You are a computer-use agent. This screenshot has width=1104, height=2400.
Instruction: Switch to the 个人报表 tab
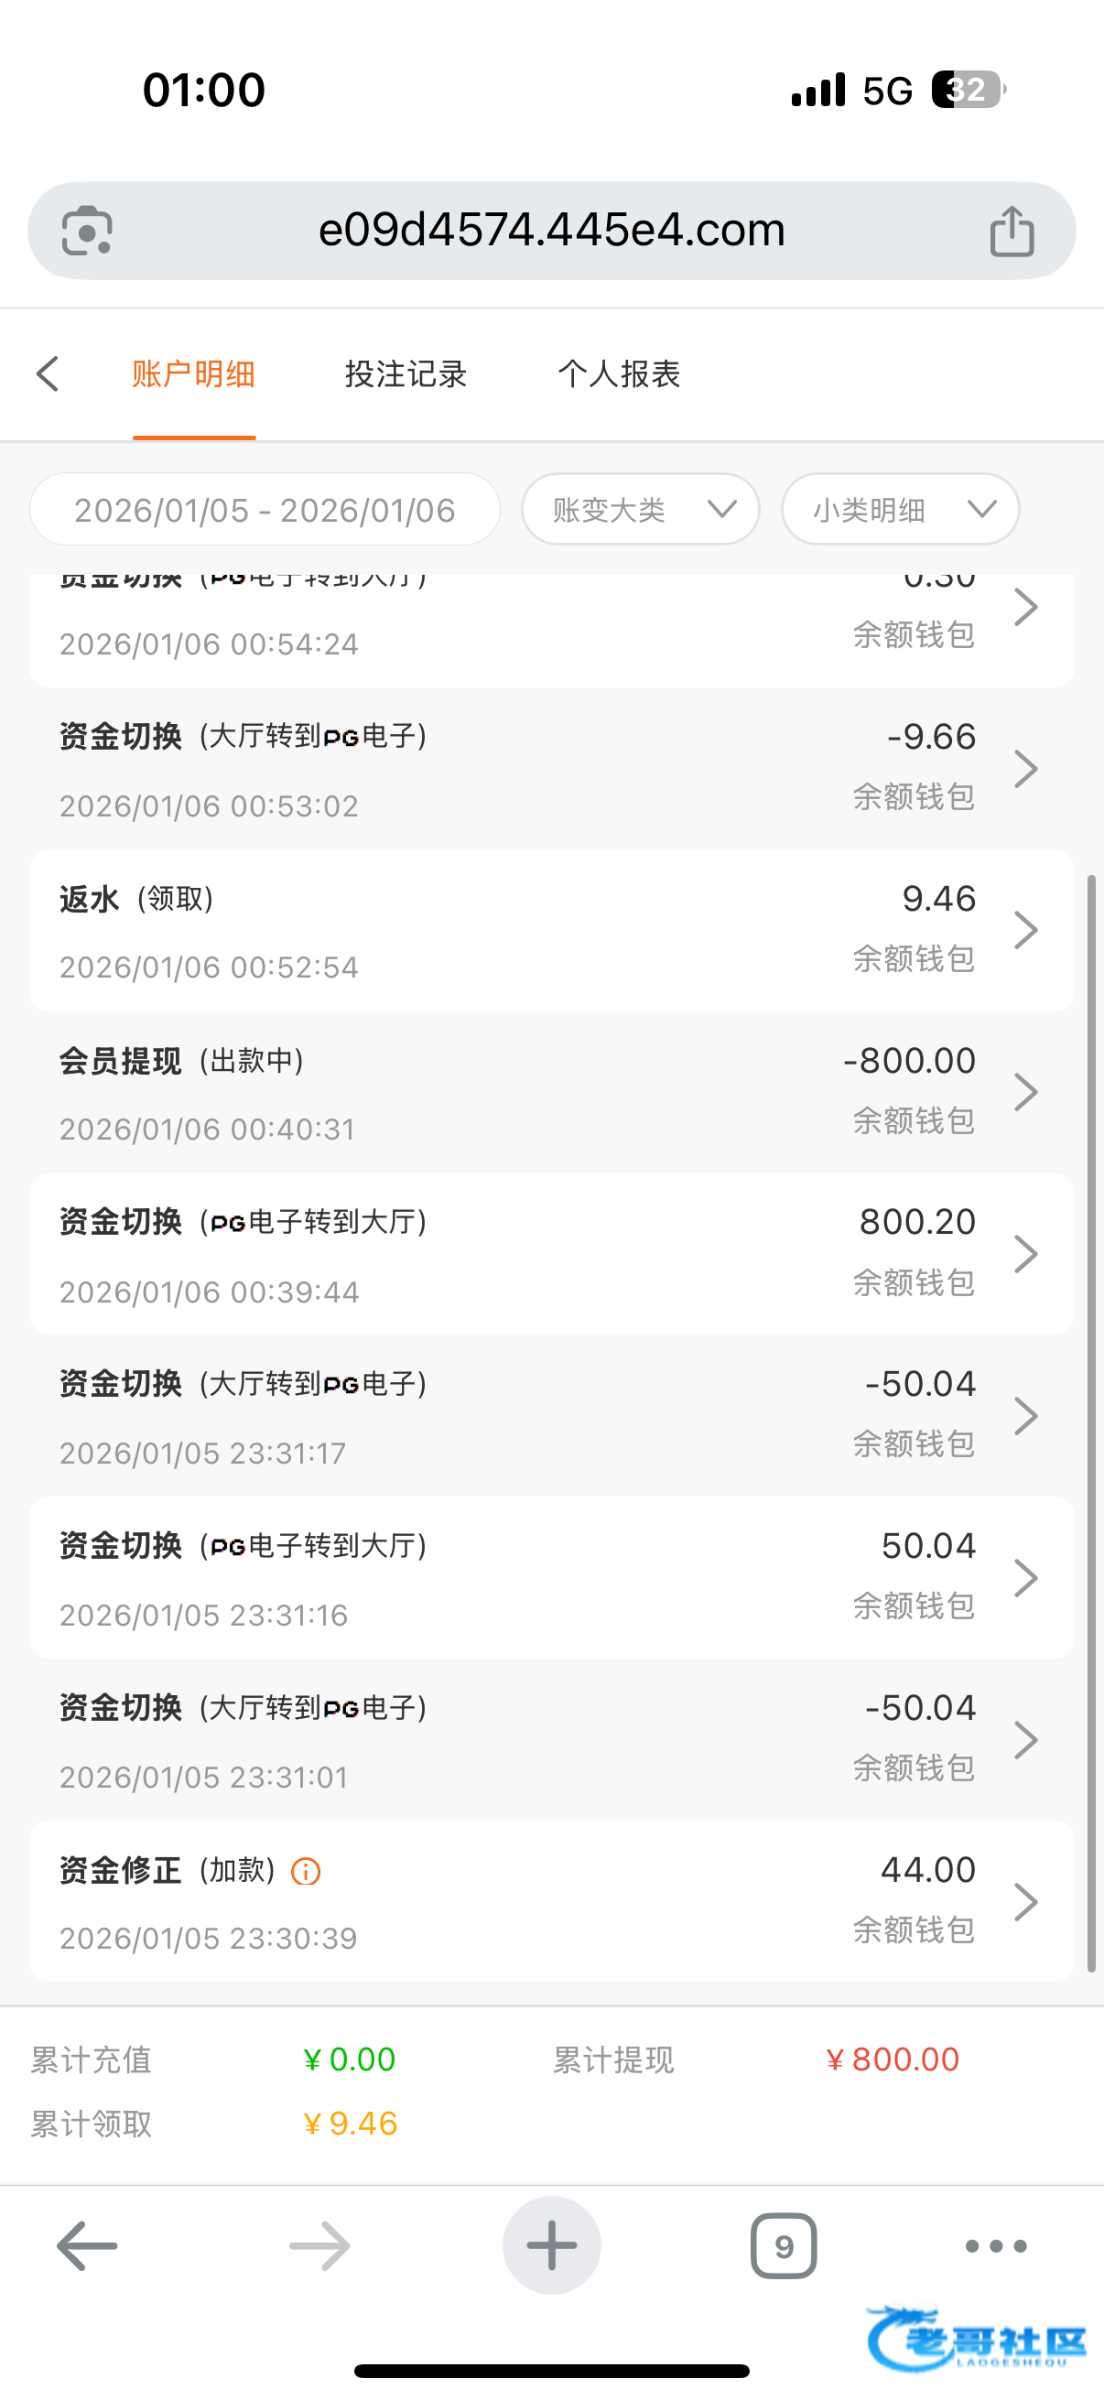pyautogui.click(x=619, y=374)
